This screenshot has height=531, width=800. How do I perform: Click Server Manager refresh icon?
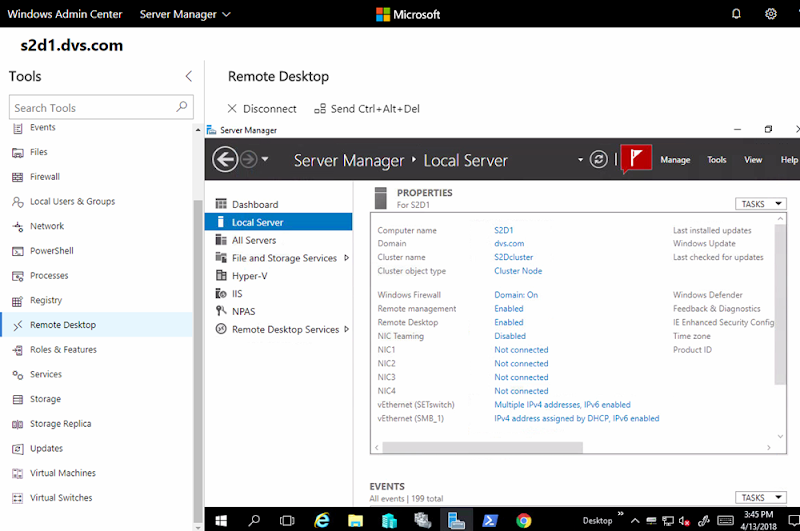[x=598, y=160]
